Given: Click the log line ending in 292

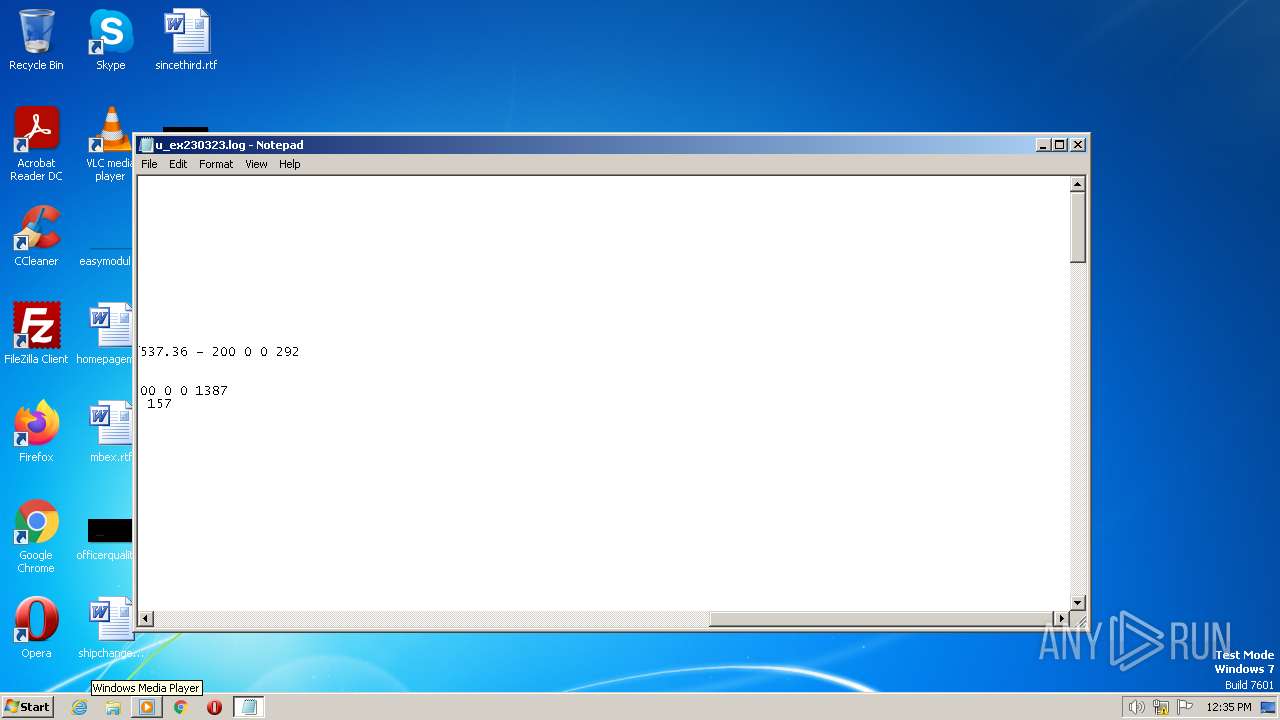Looking at the screenshot, I should tap(219, 352).
